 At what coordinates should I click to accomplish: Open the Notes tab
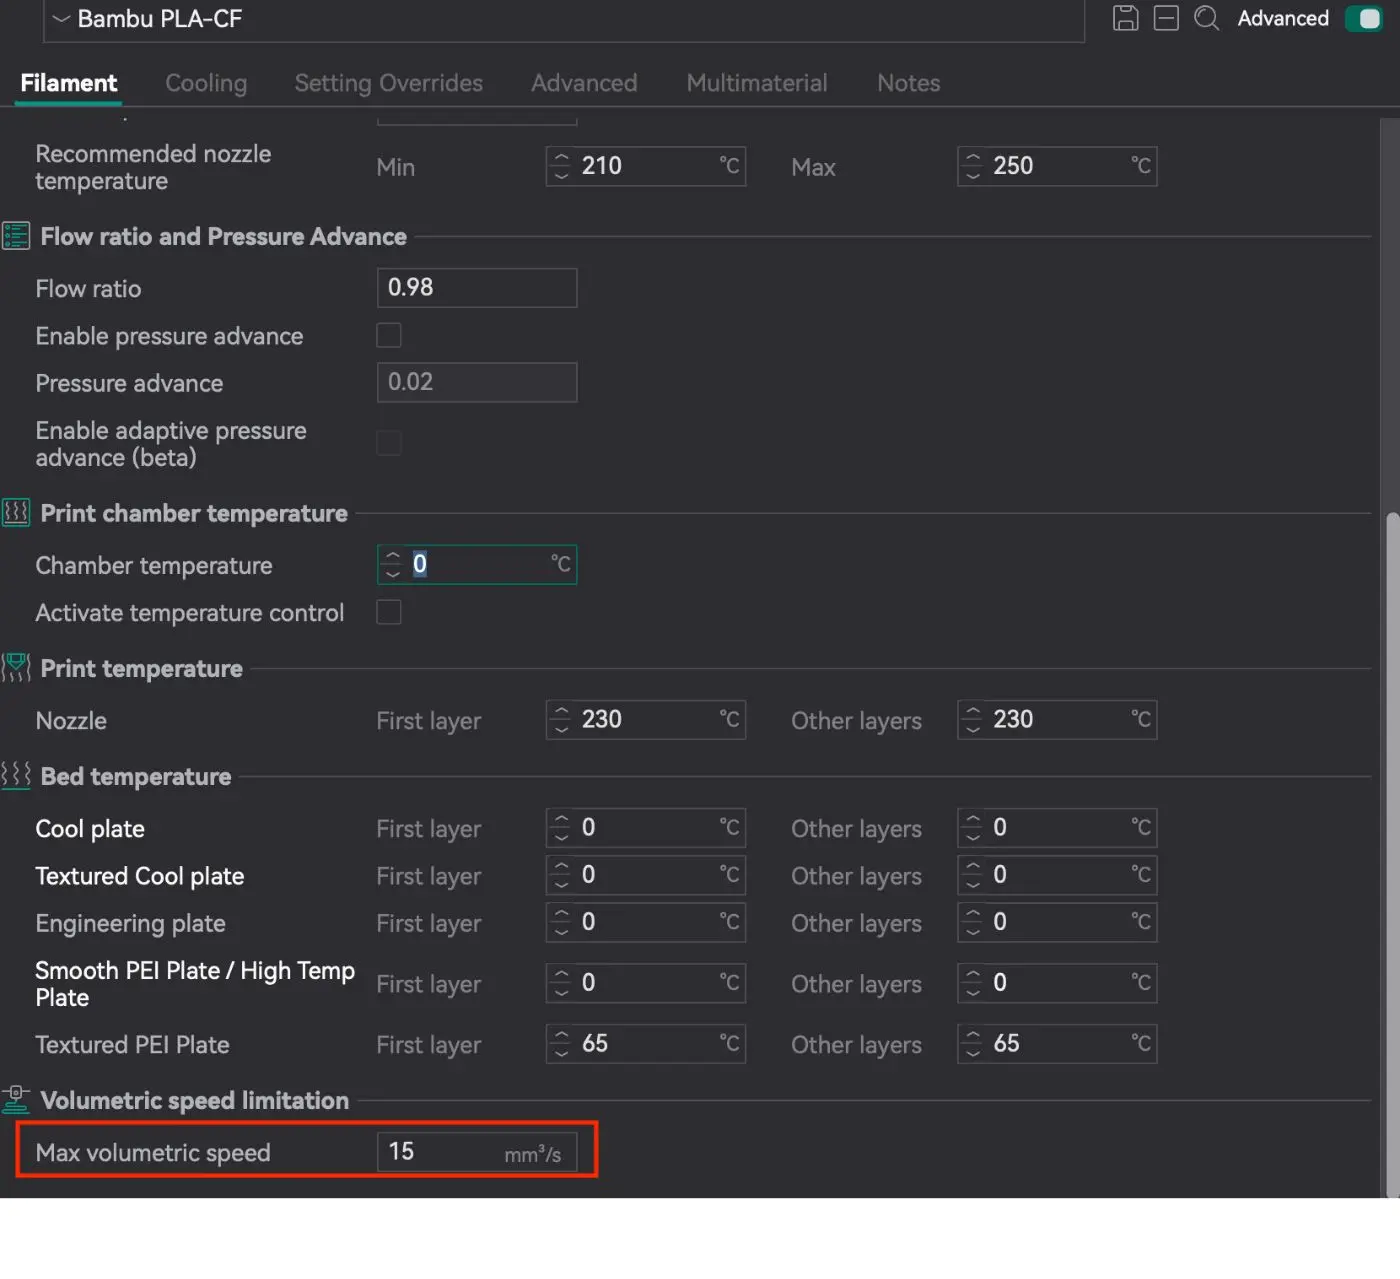(x=908, y=83)
